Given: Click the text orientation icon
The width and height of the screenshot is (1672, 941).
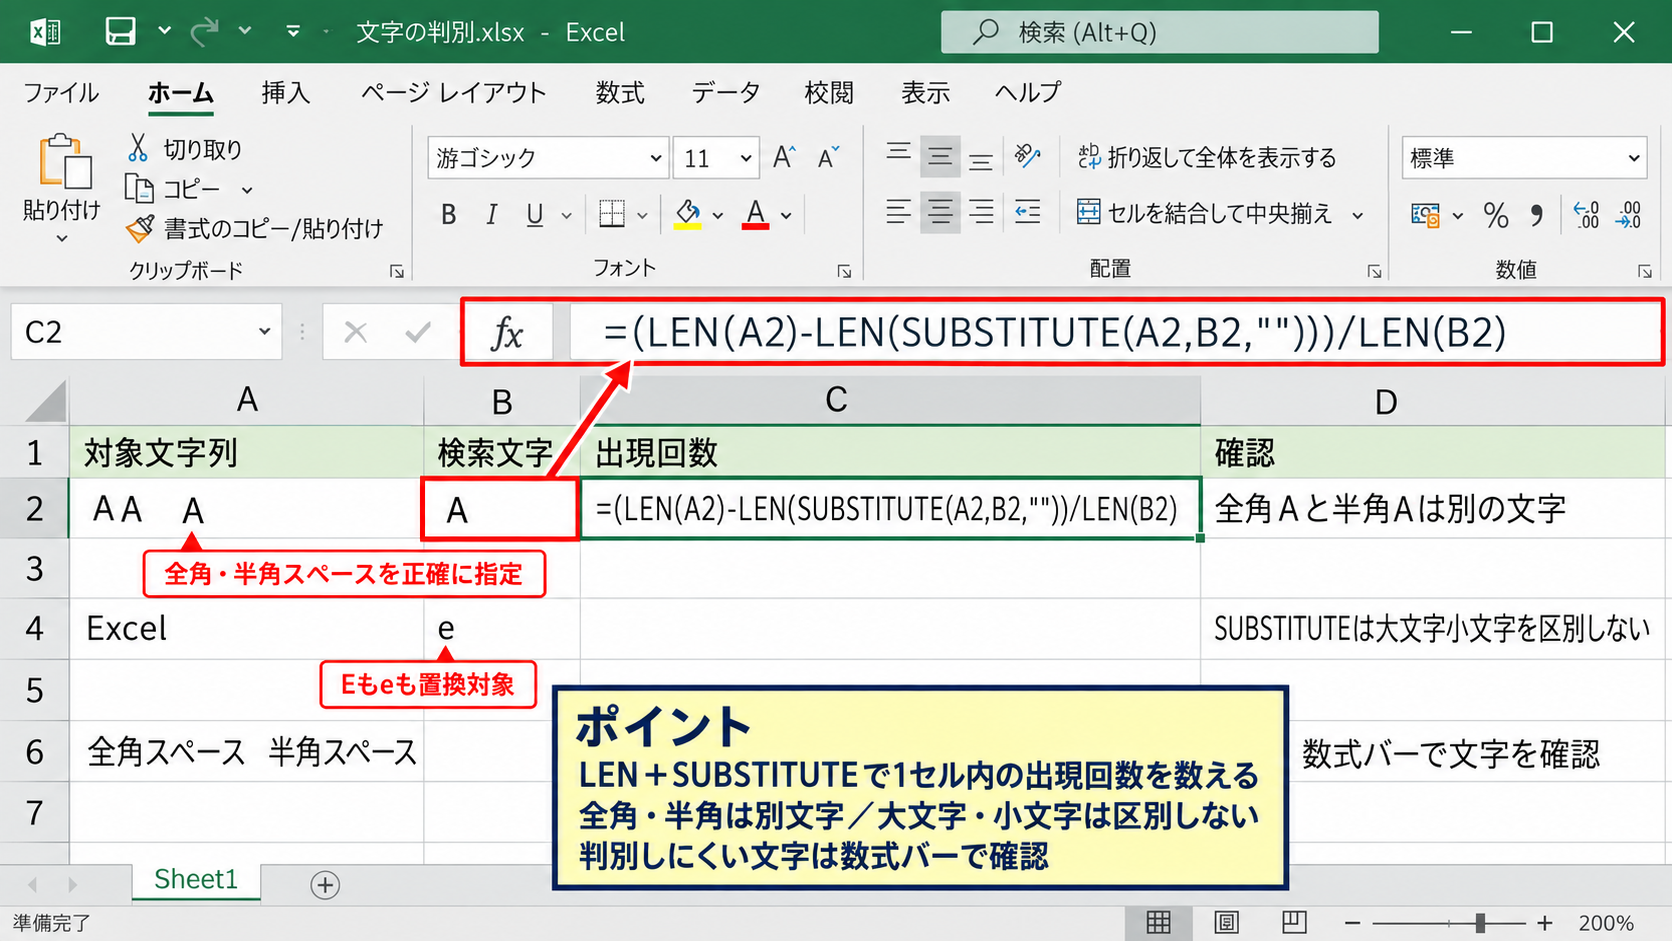Looking at the screenshot, I should 1027,155.
